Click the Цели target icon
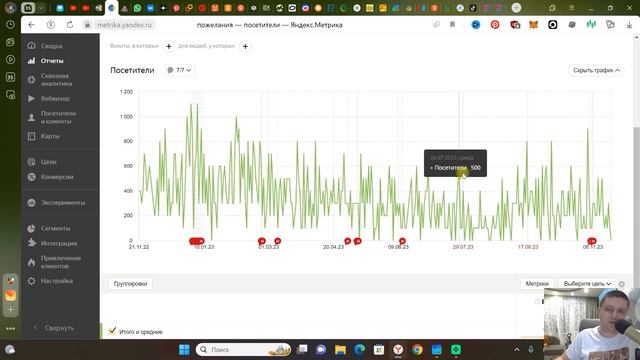640x360 pixels. click(x=31, y=162)
